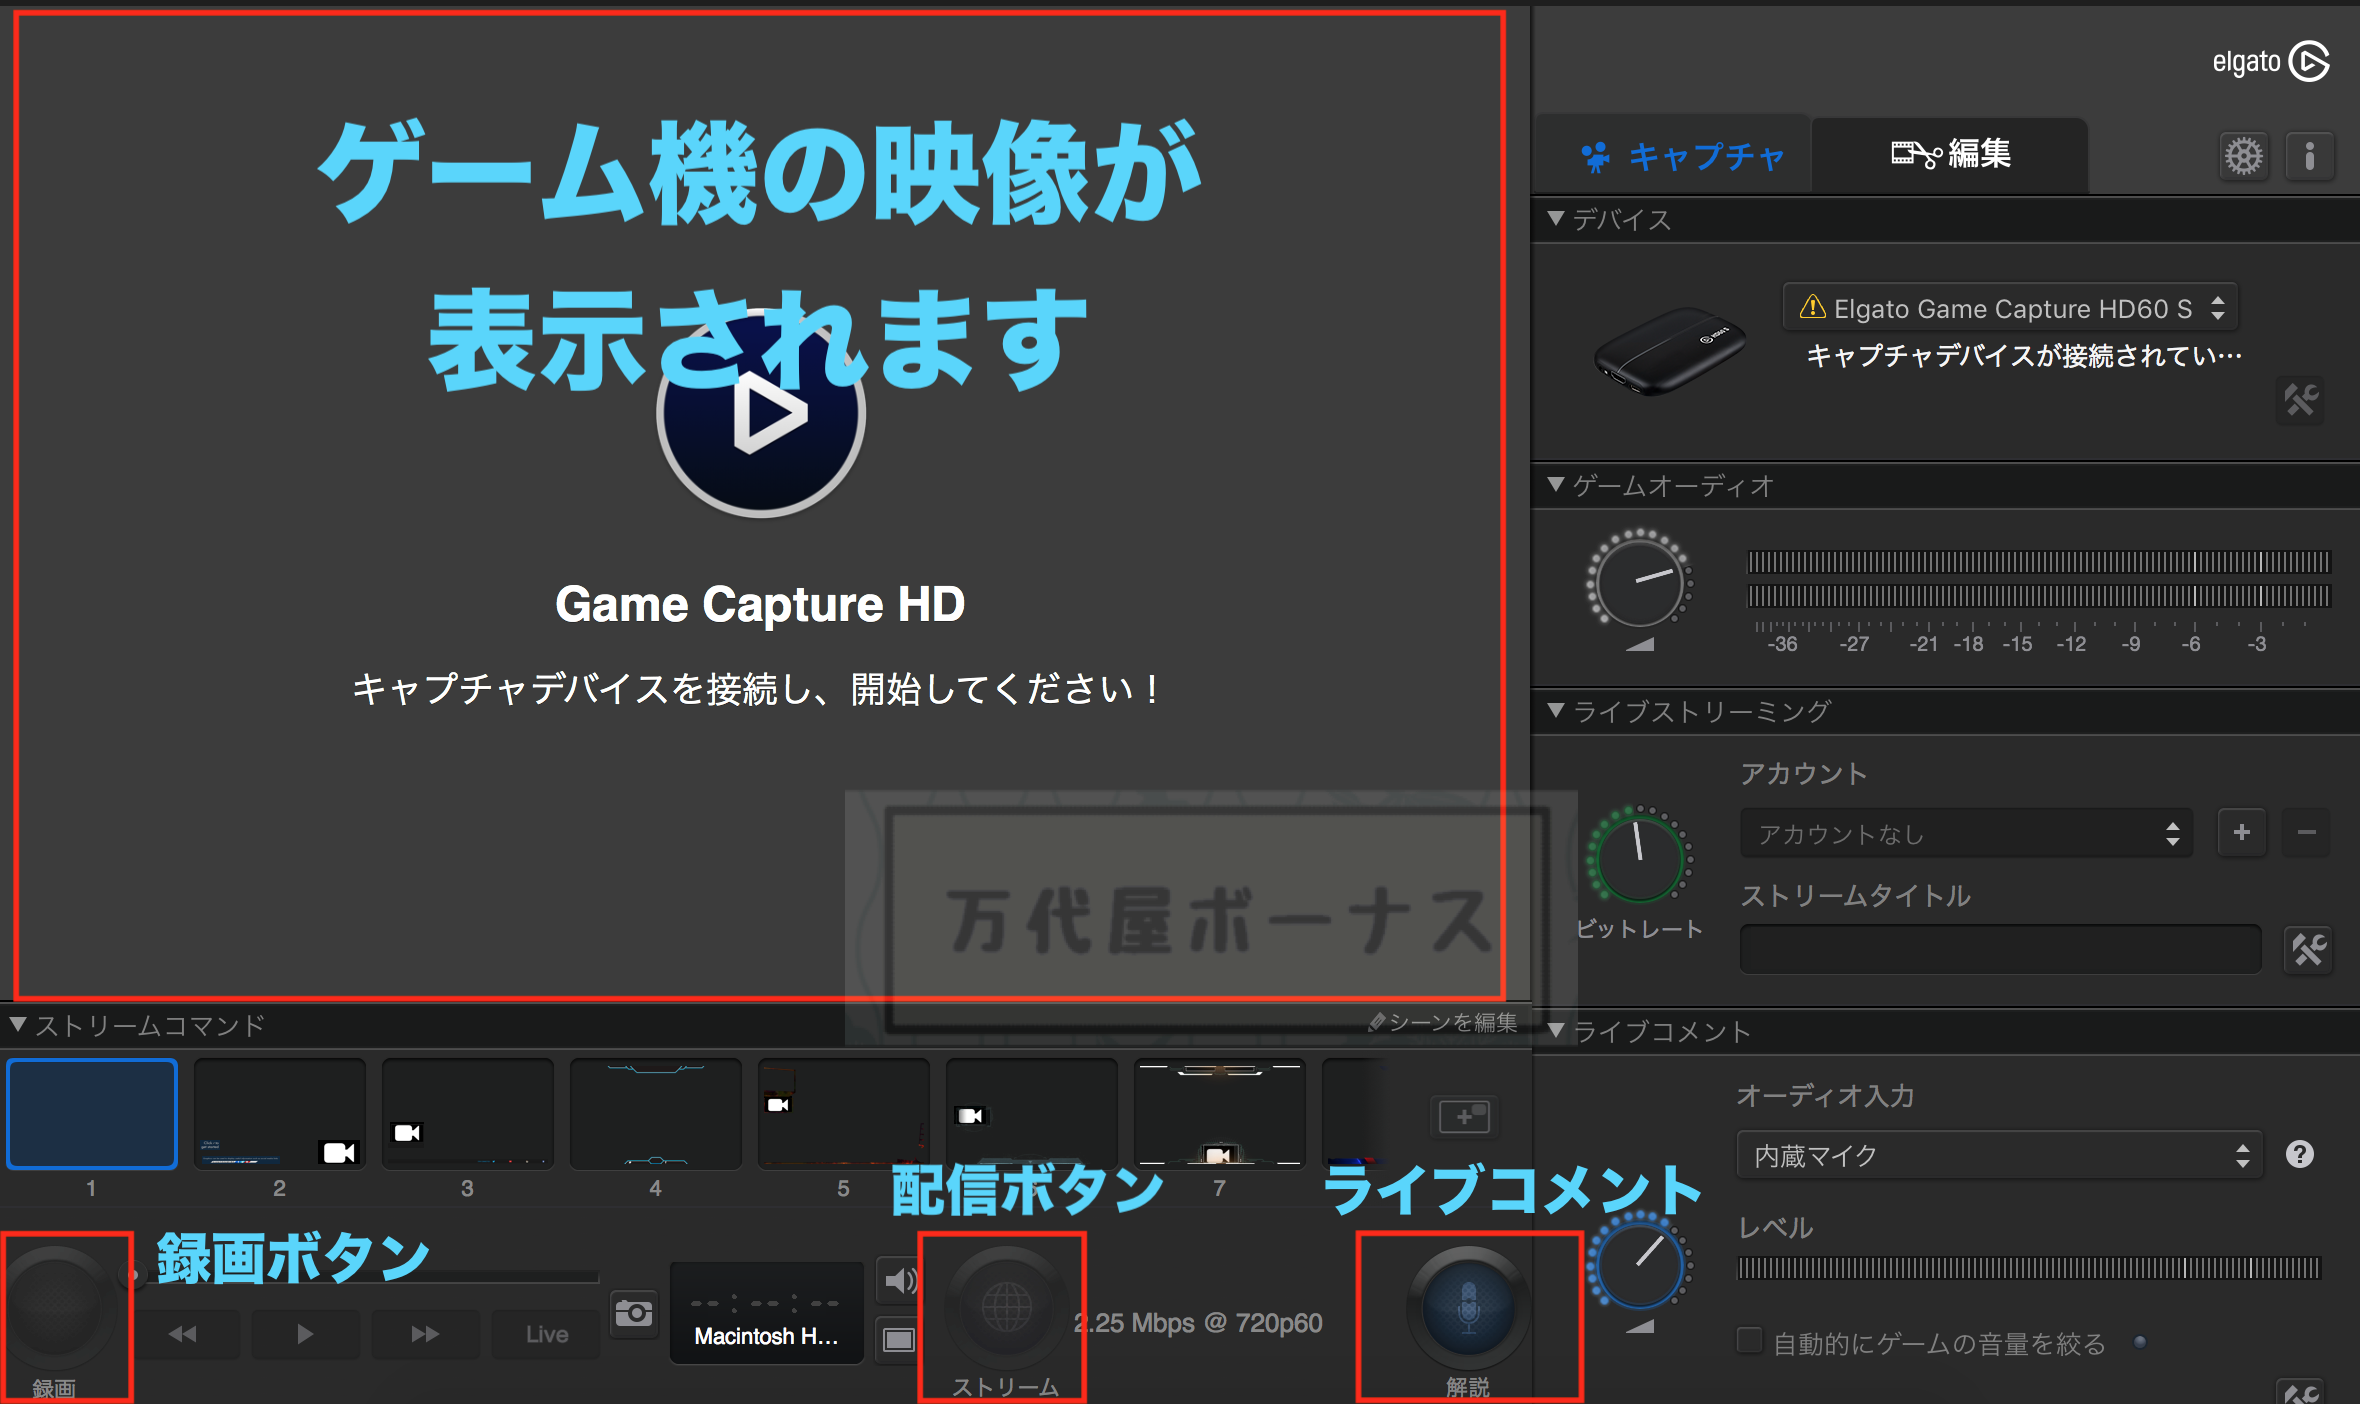Collapse the ライブストリーミング section
The height and width of the screenshot is (1404, 2360).
[x=1555, y=710]
